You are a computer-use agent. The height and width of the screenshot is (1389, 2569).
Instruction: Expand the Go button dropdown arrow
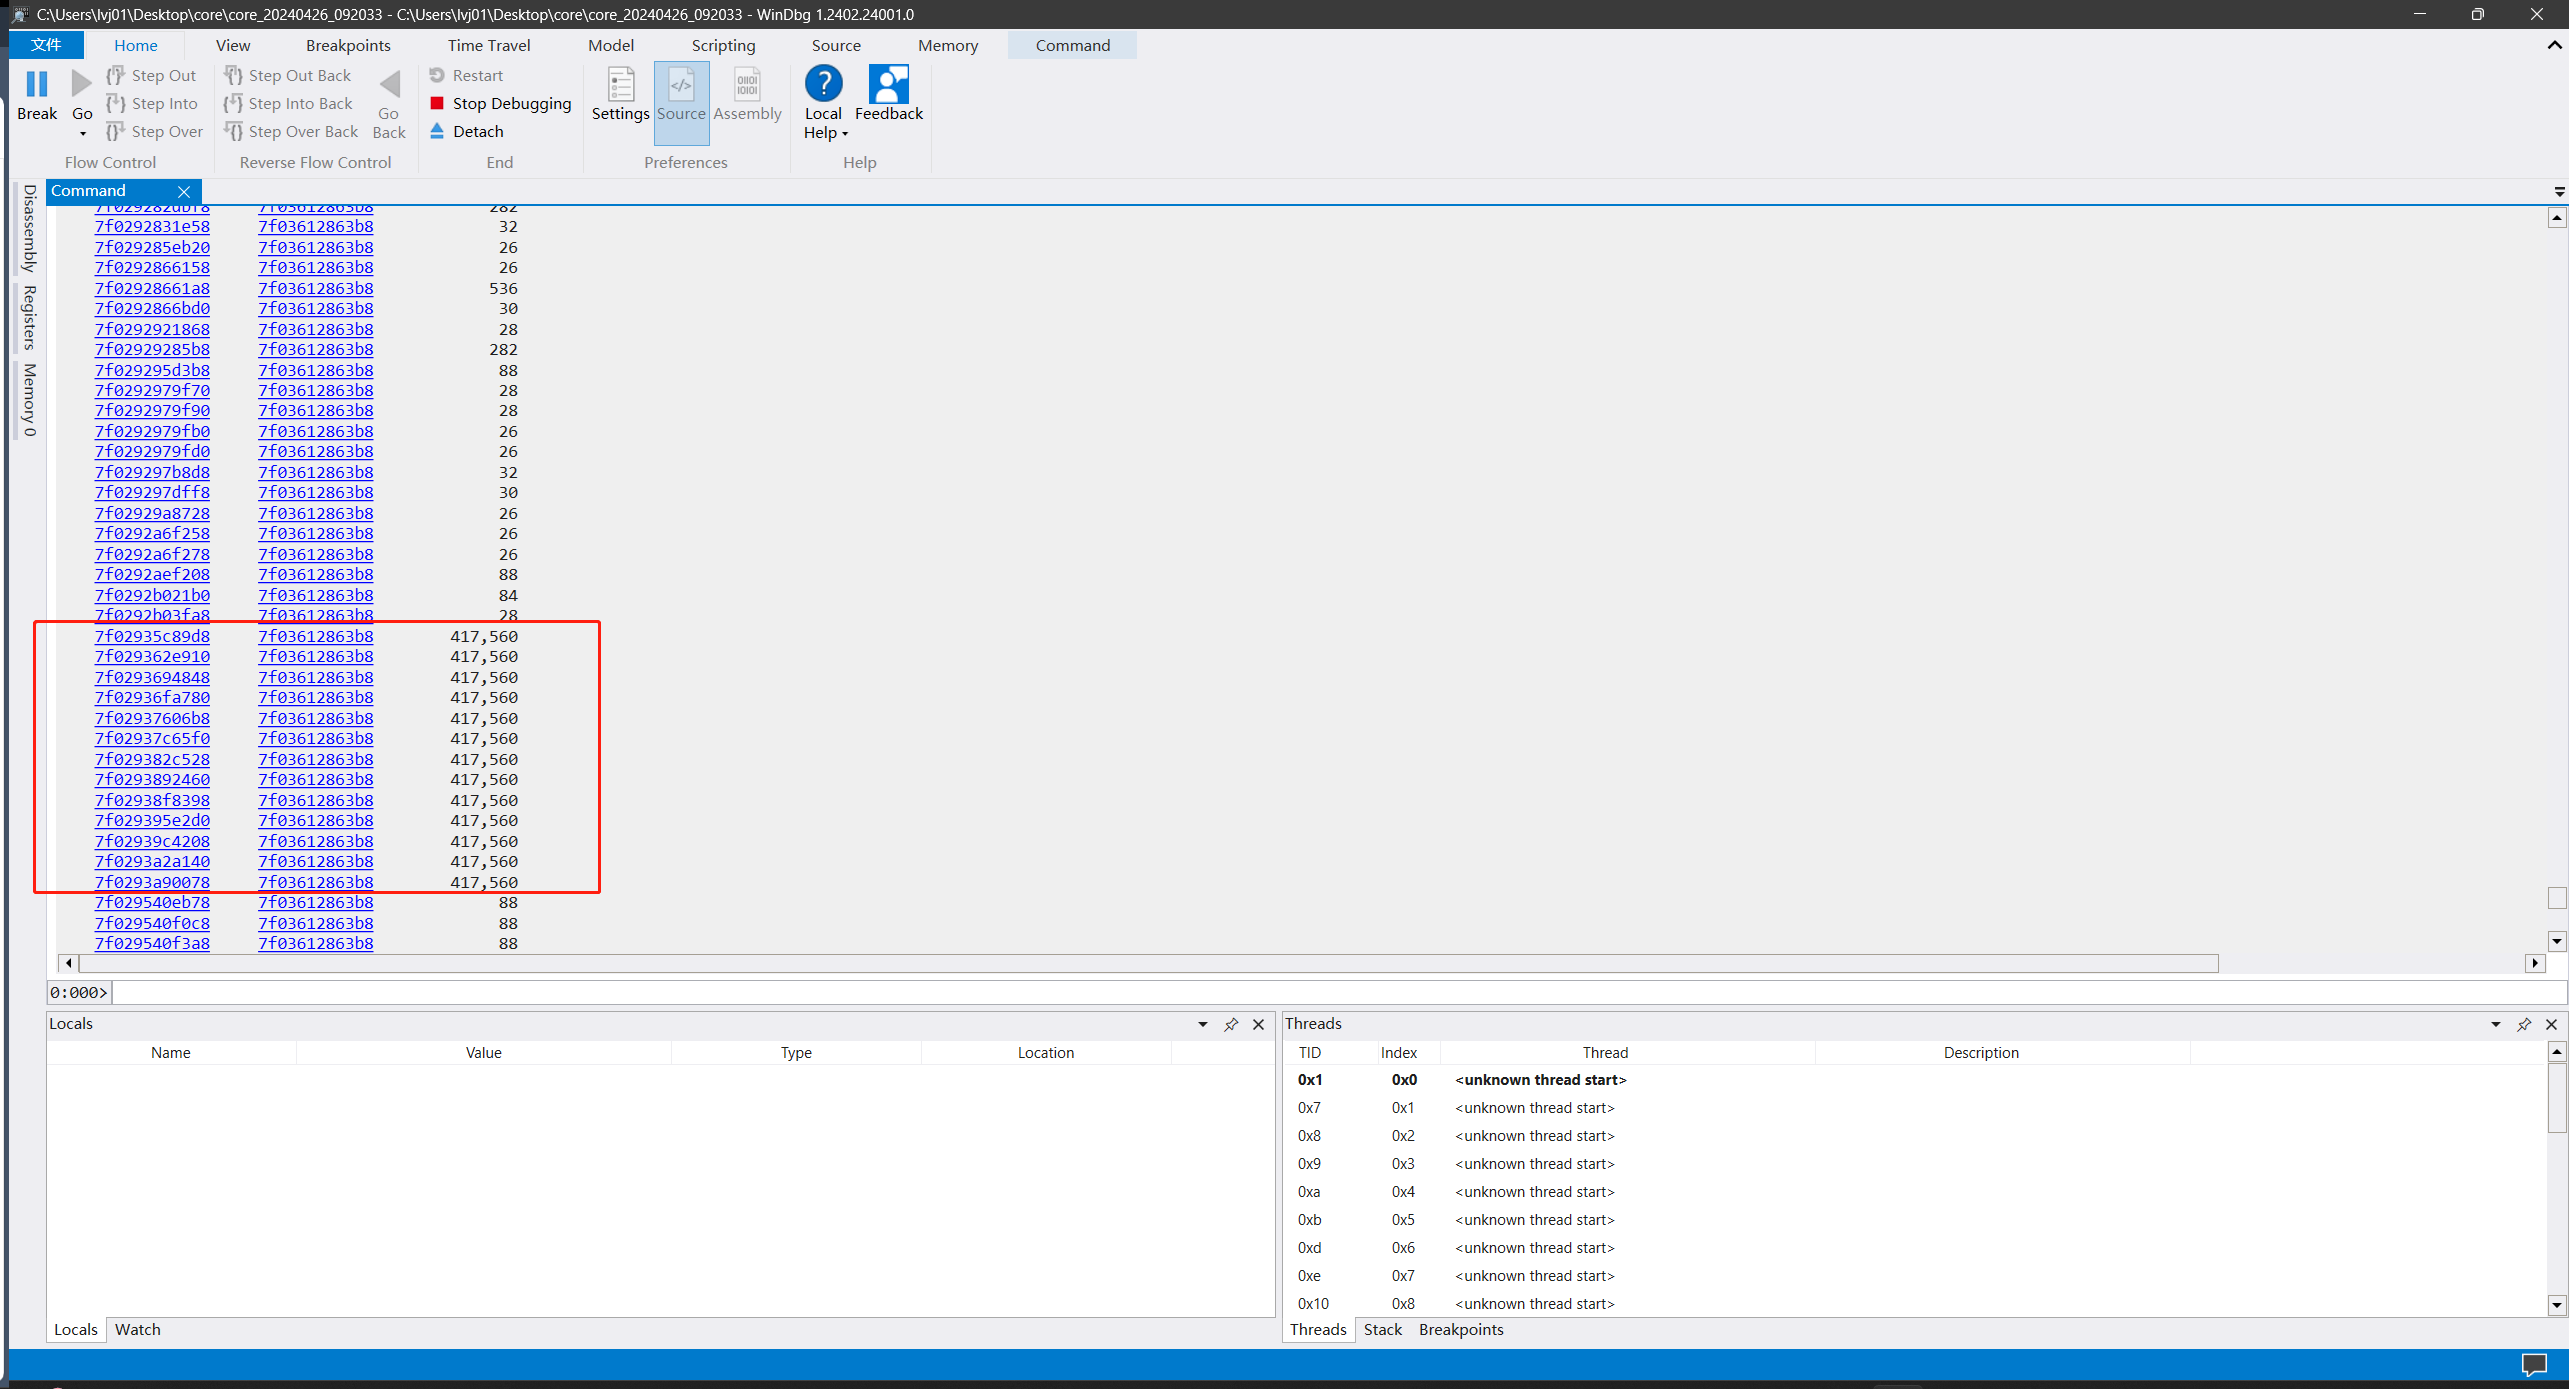tap(82, 134)
